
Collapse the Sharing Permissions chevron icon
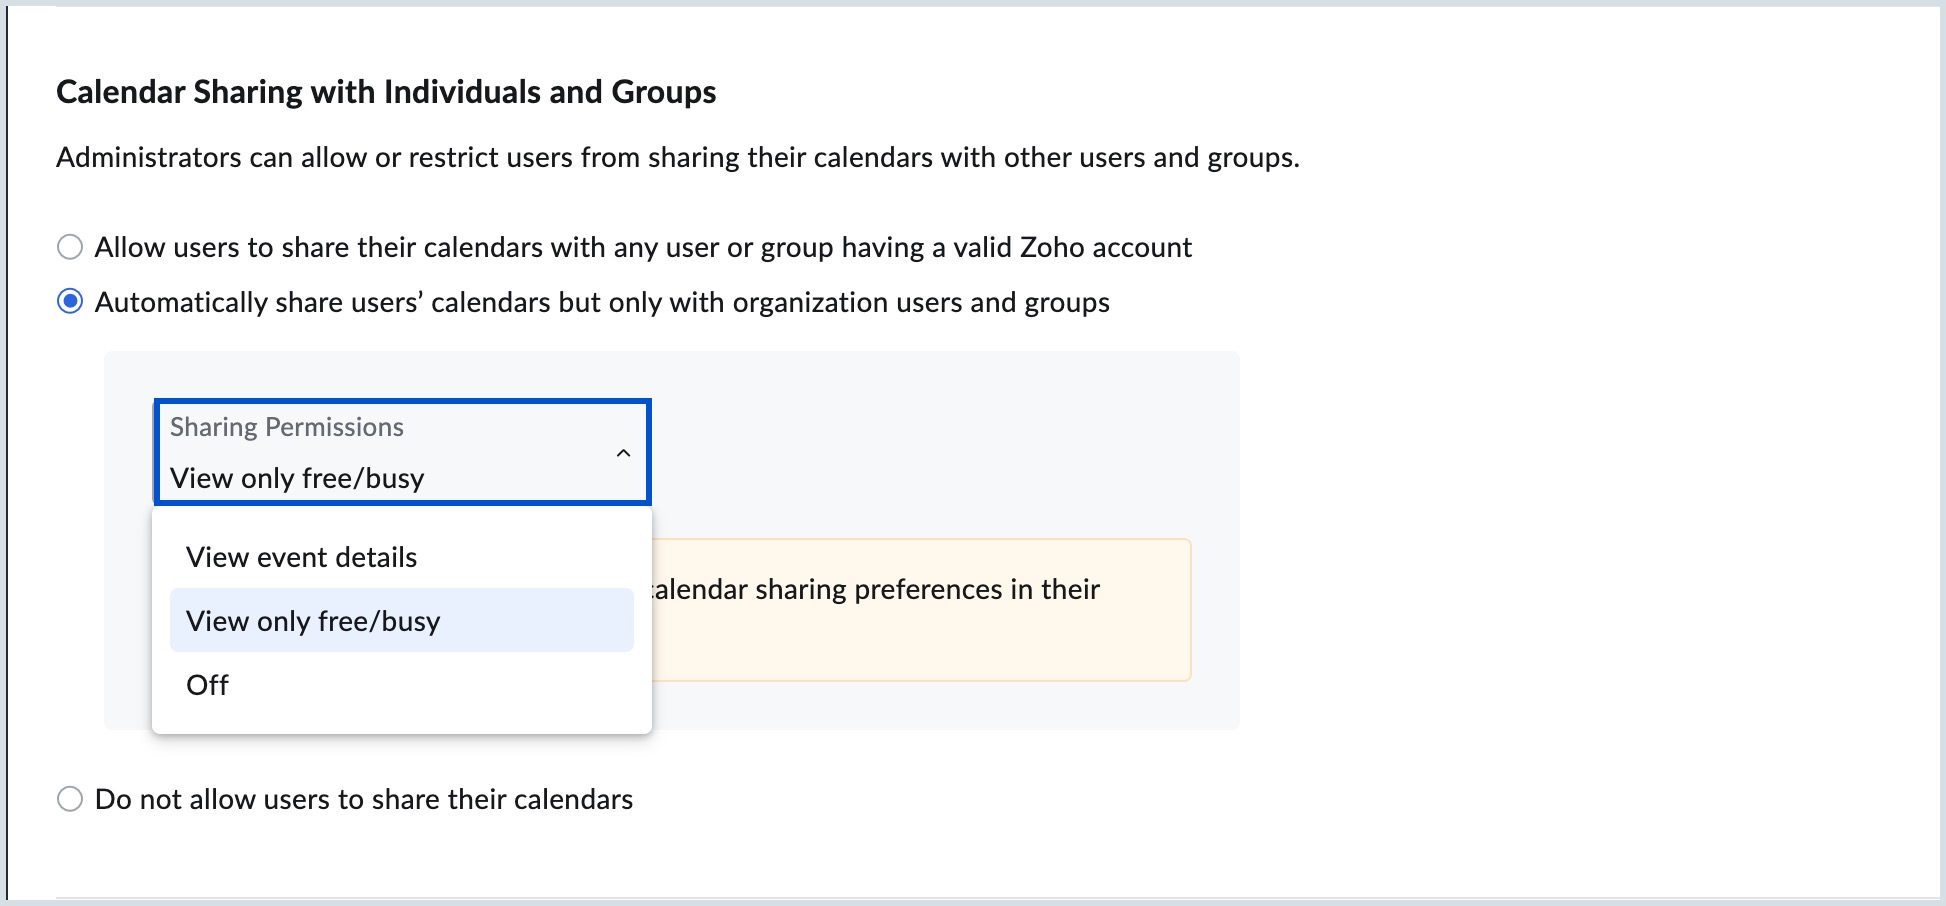[623, 452]
